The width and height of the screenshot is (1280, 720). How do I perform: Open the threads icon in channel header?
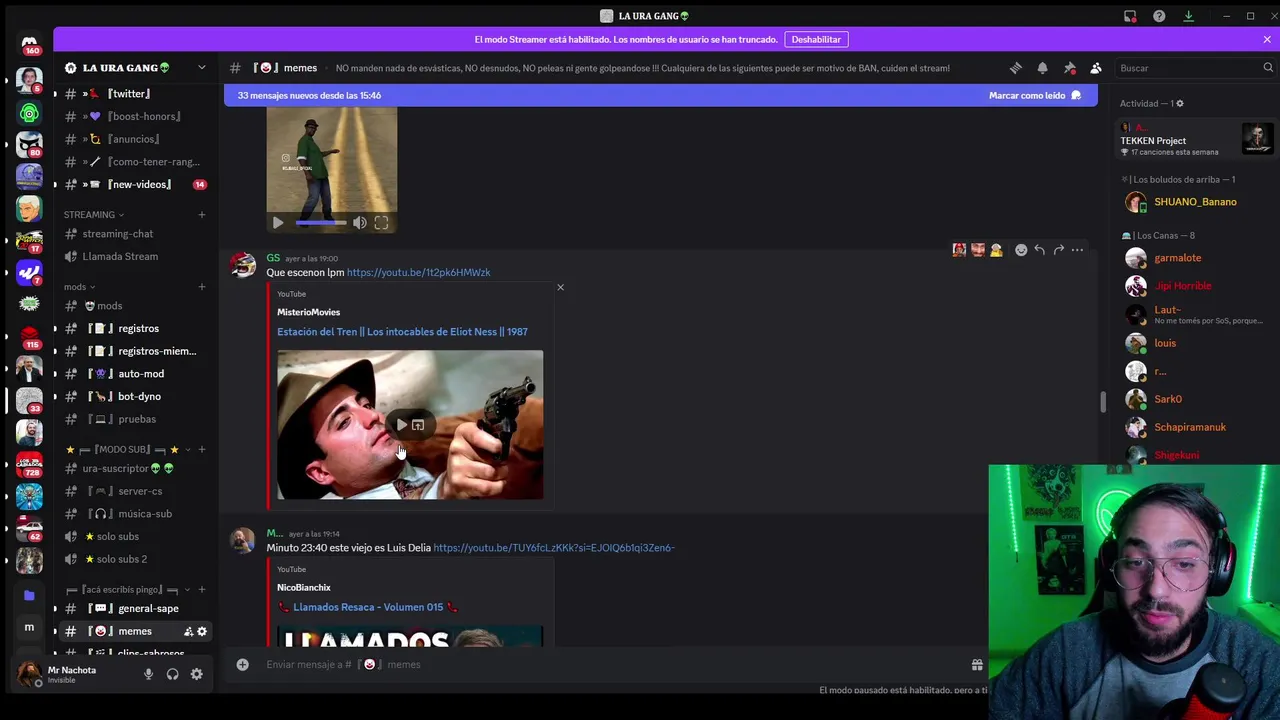1016,68
